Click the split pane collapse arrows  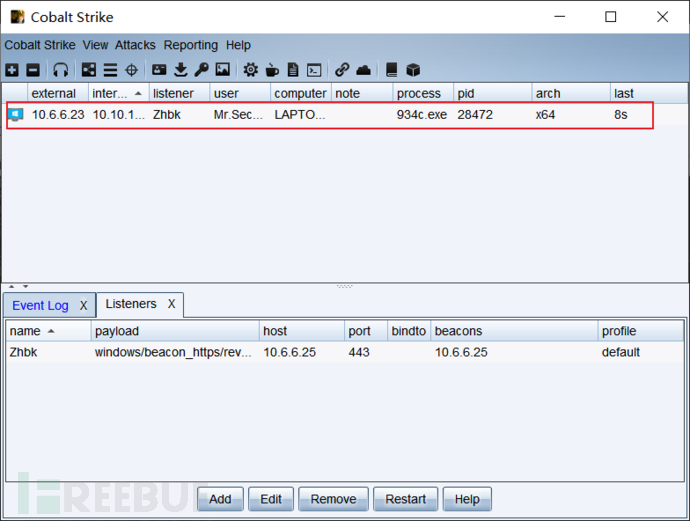pos(18,286)
